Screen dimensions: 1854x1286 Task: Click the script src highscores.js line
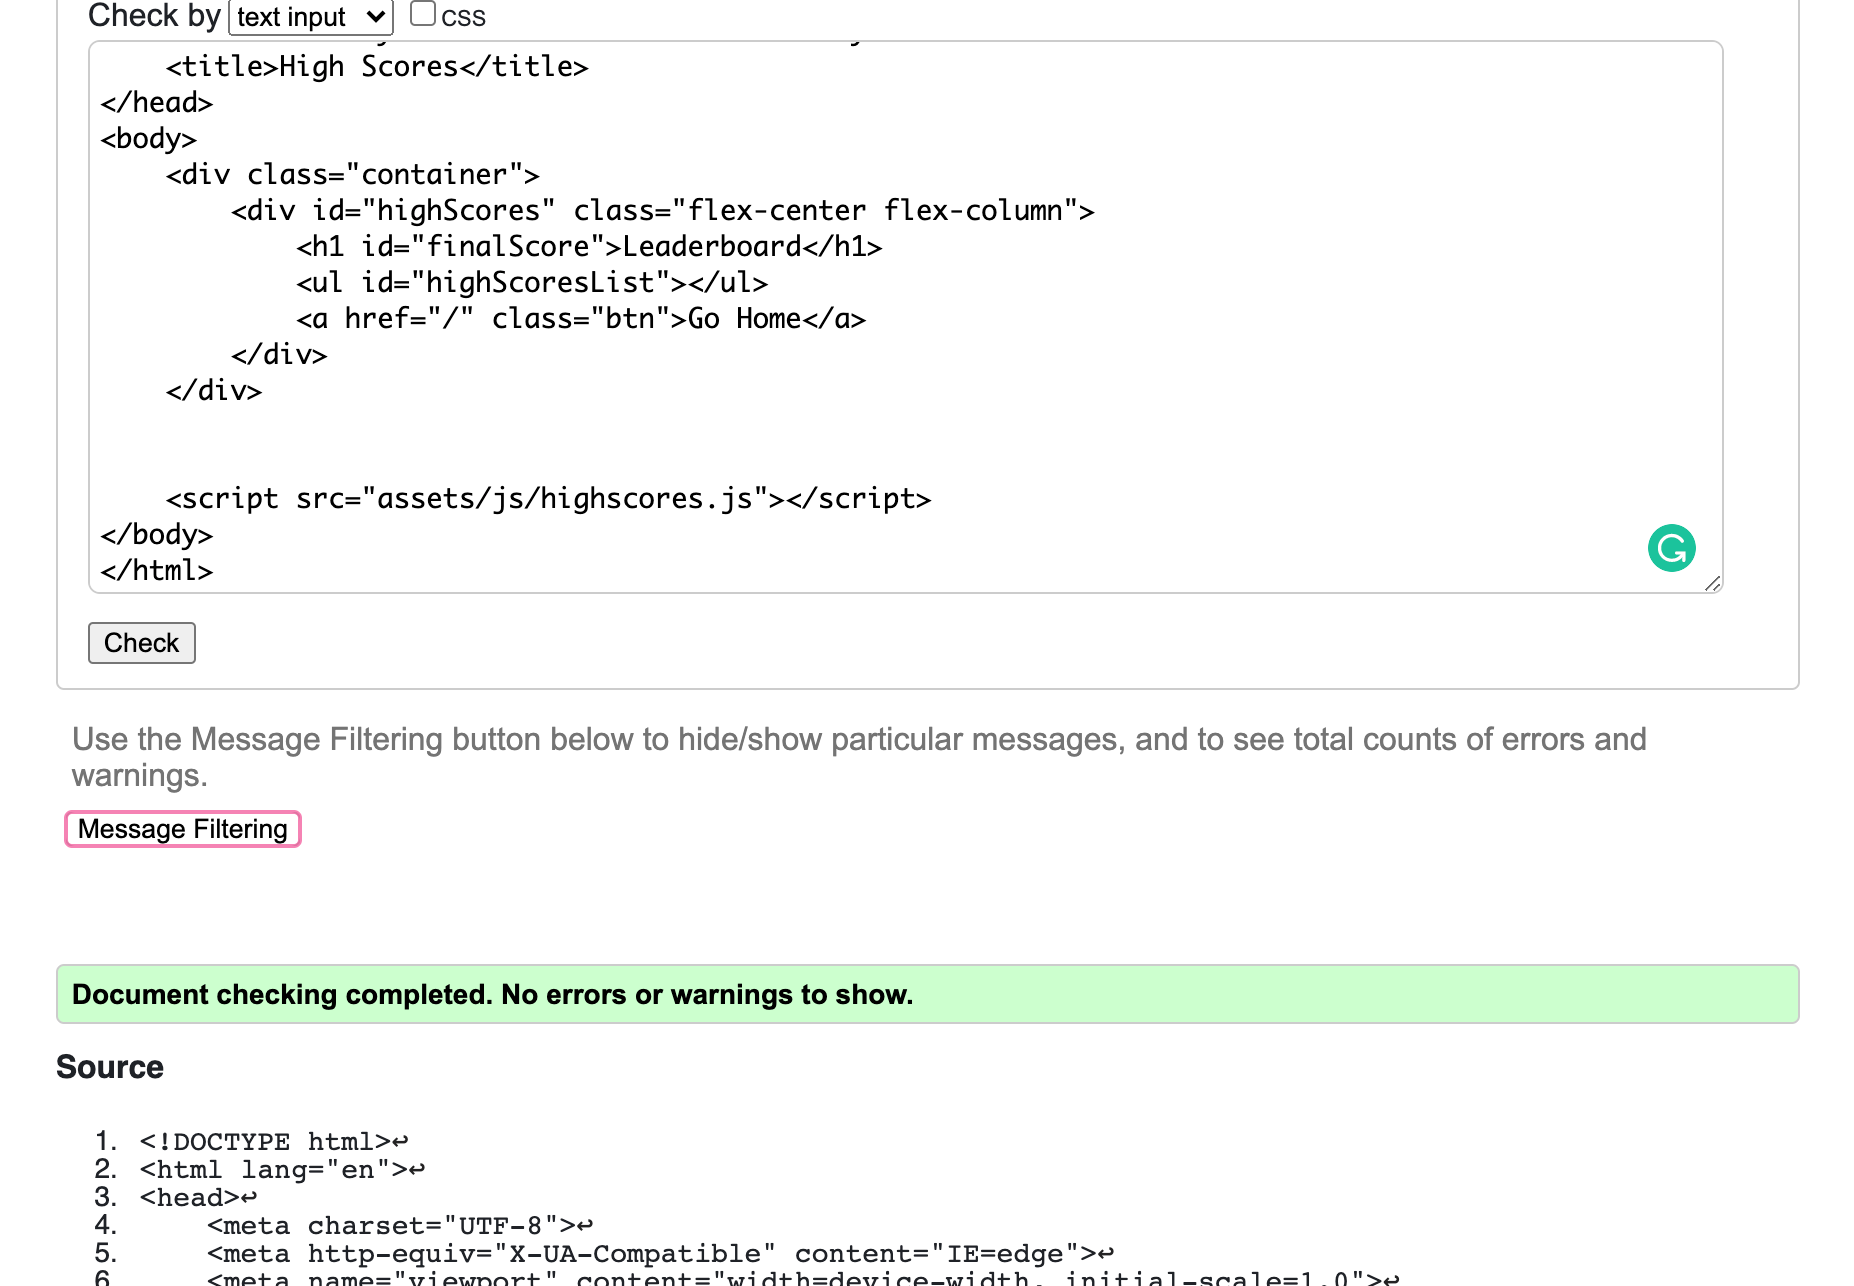tap(548, 499)
